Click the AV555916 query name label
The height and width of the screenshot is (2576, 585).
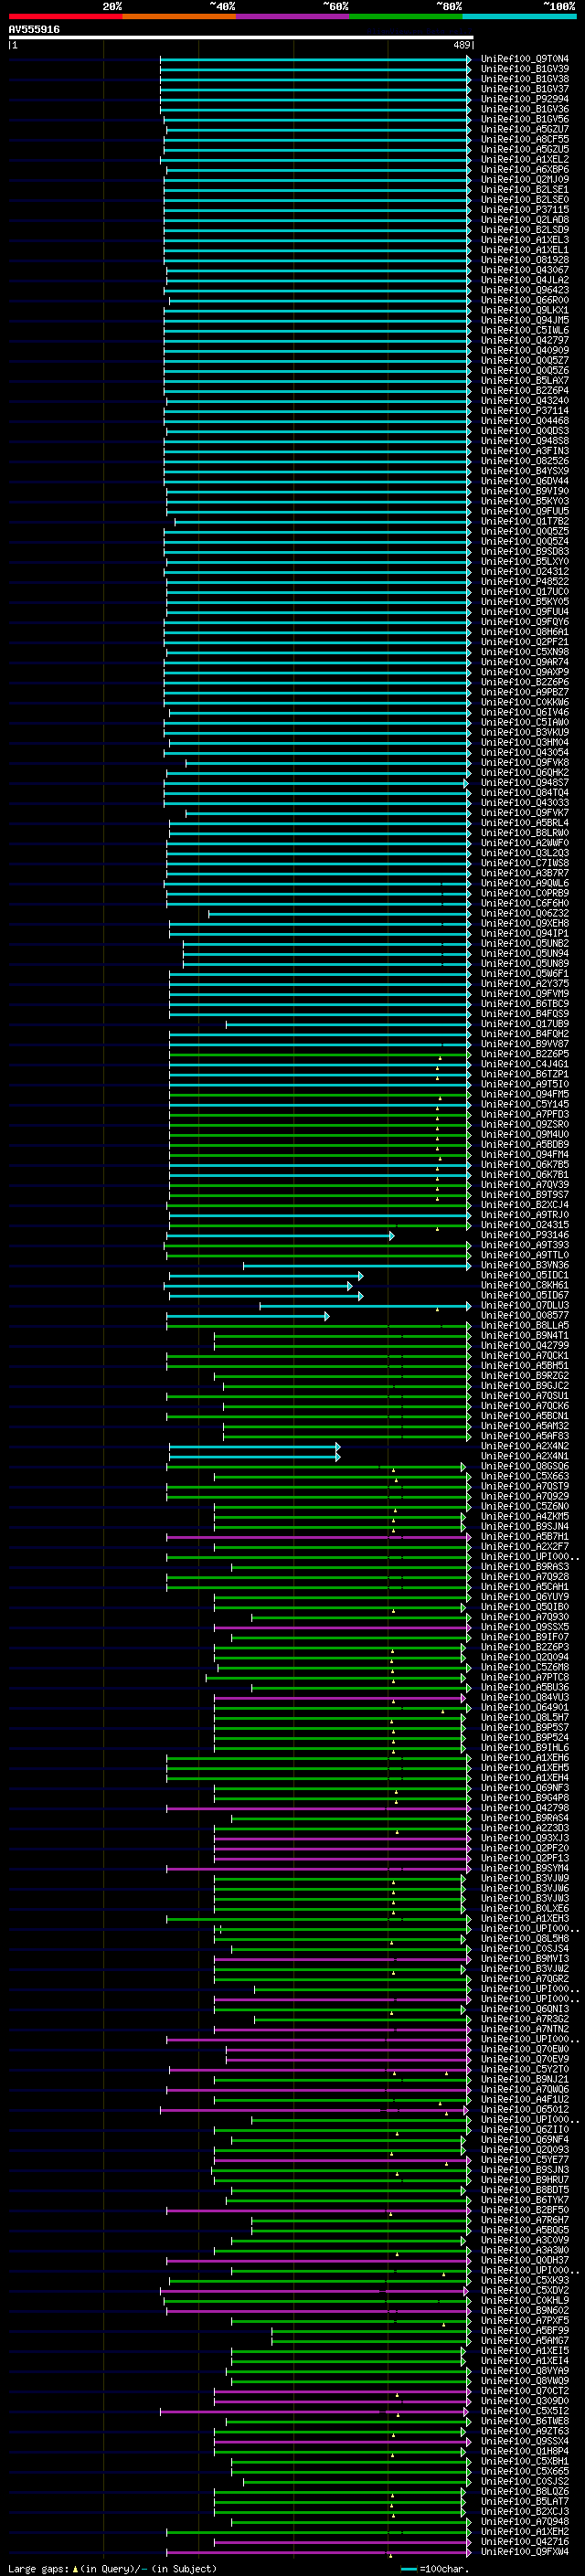click(34, 29)
